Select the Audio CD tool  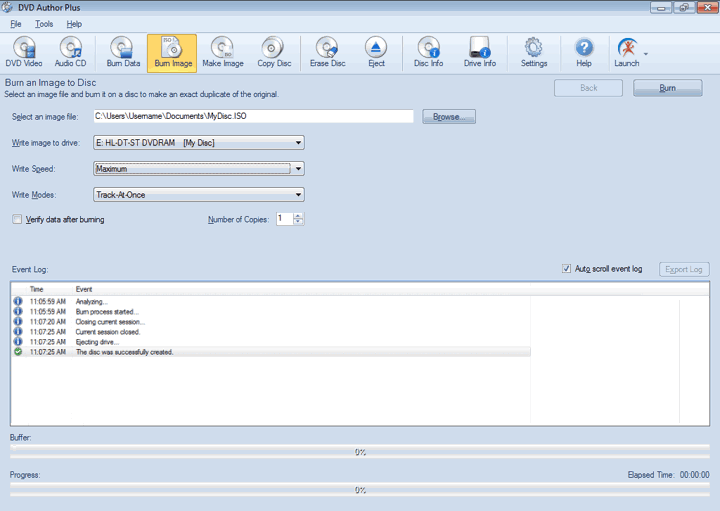[x=70, y=52]
